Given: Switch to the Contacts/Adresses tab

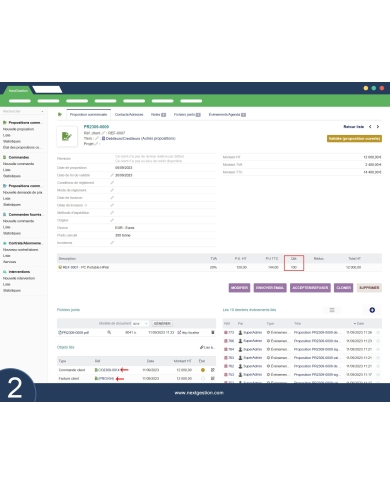Looking at the screenshot, I should point(129,114).
